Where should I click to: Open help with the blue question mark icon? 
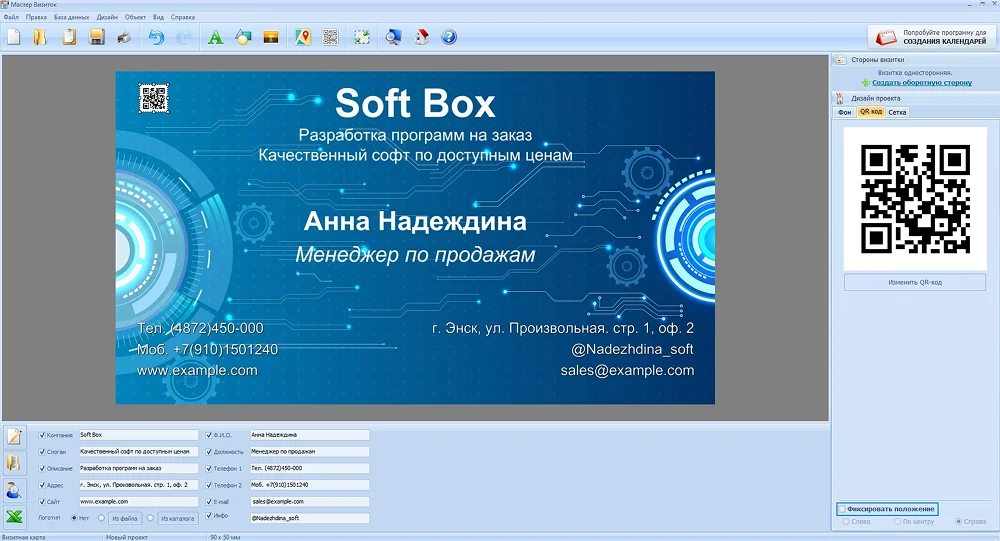449,38
